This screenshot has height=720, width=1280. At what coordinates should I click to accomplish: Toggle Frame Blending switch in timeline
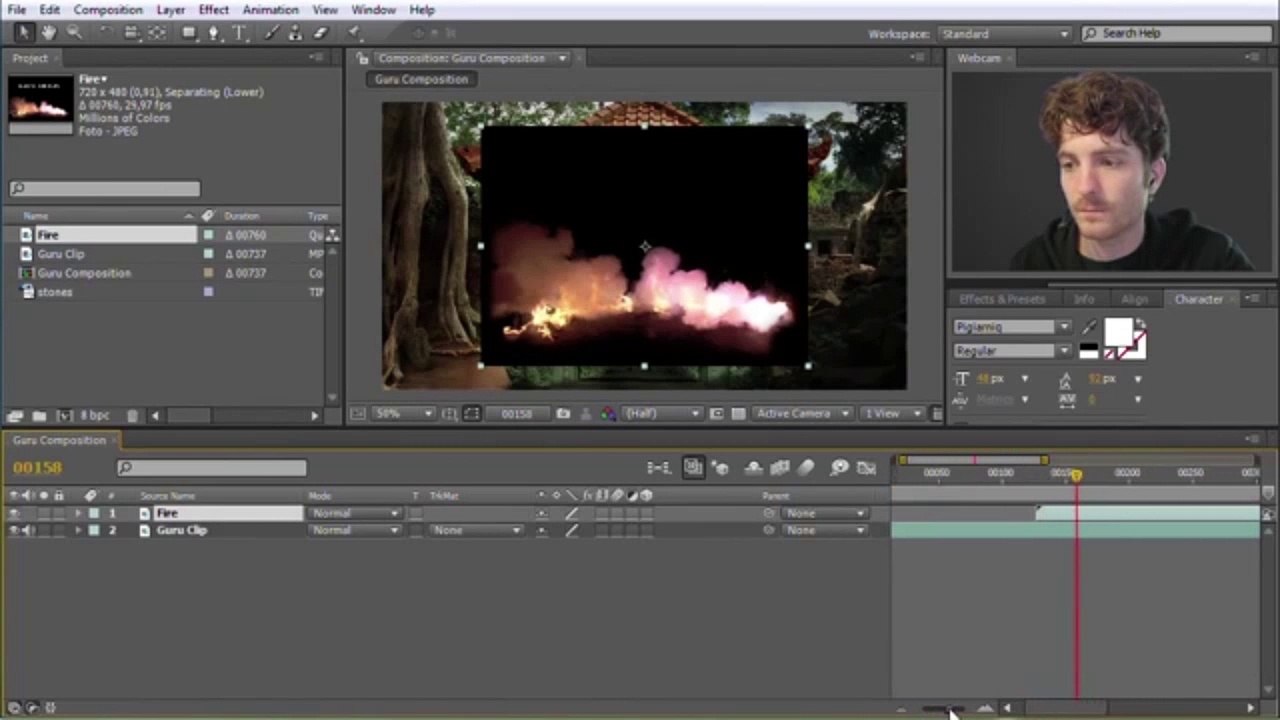coord(780,467)
